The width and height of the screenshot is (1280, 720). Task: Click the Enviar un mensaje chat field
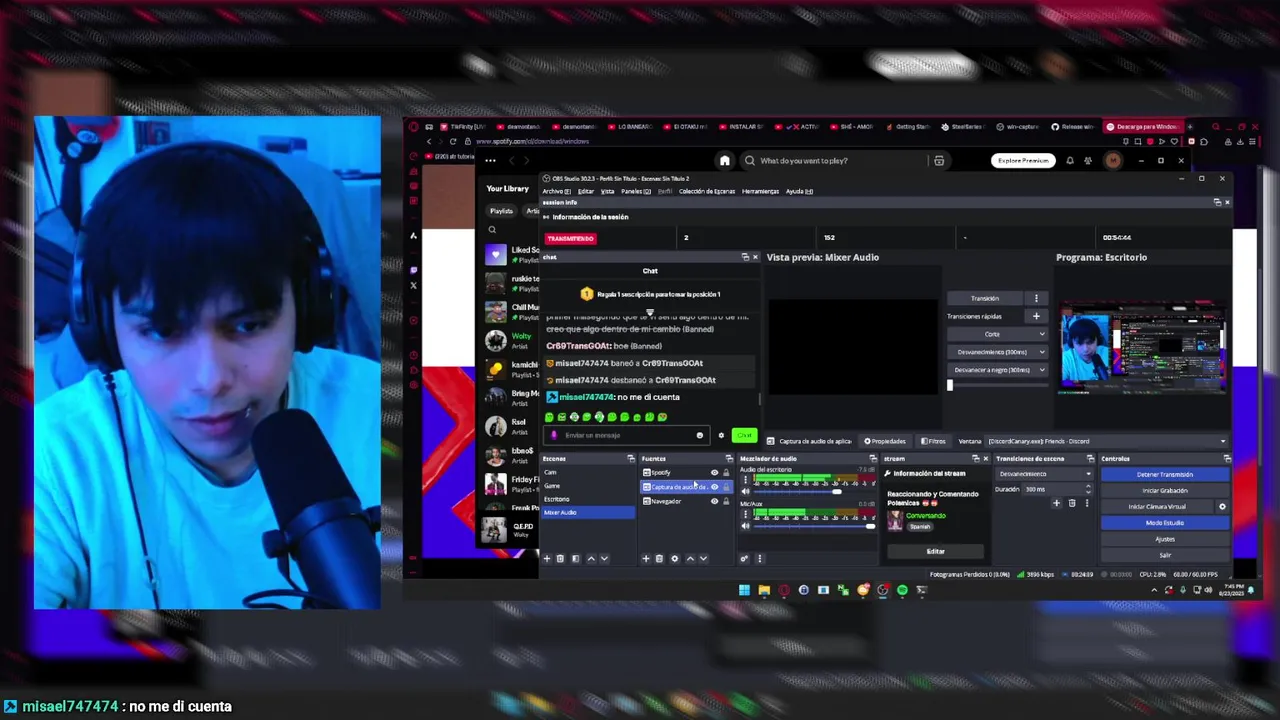coord(625,436)
